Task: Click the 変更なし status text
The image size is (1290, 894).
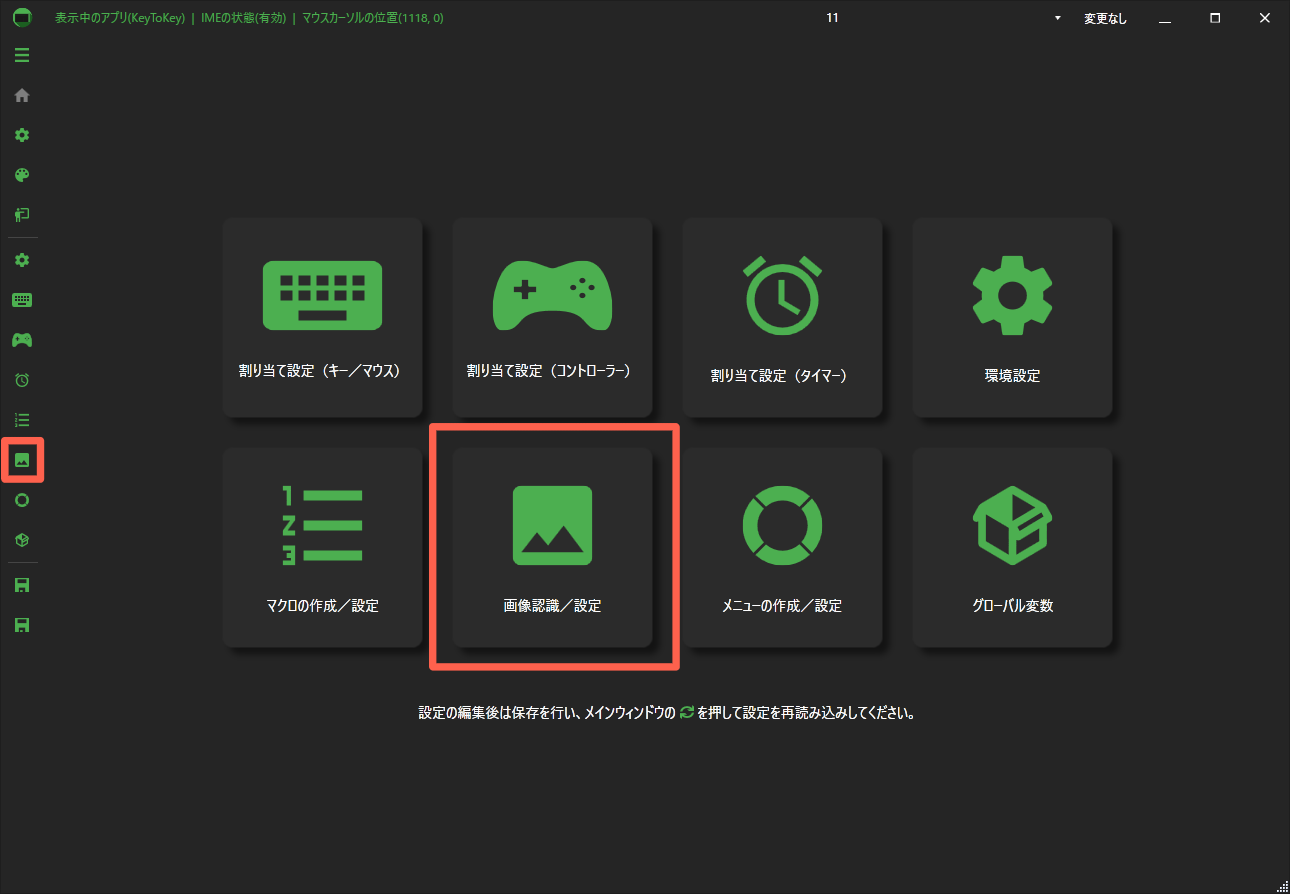Action: (x=1105, y=19)
